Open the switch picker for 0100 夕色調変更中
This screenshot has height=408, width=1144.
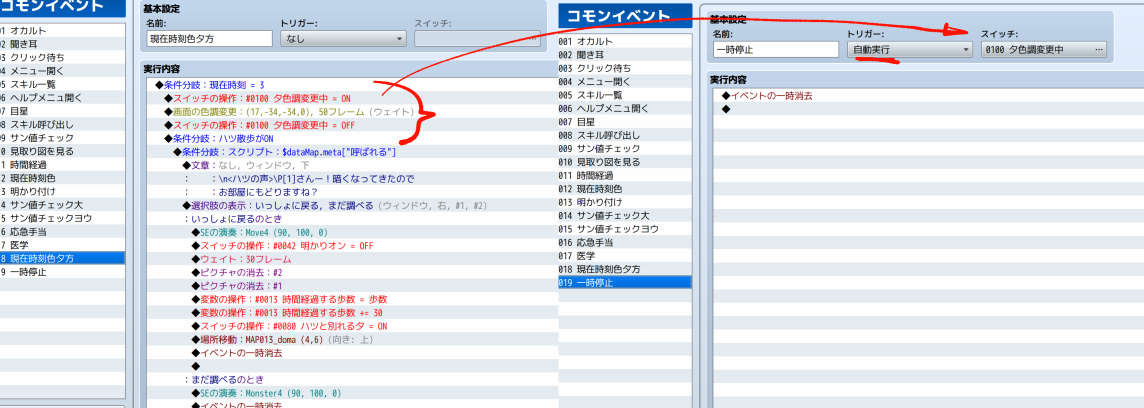1098,50
